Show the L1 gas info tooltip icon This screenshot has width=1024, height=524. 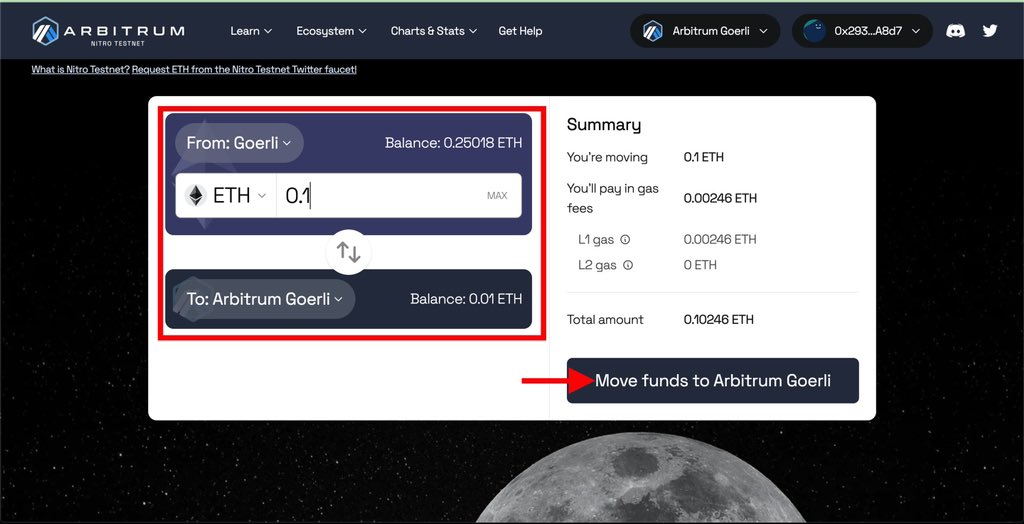pos(625,240)
